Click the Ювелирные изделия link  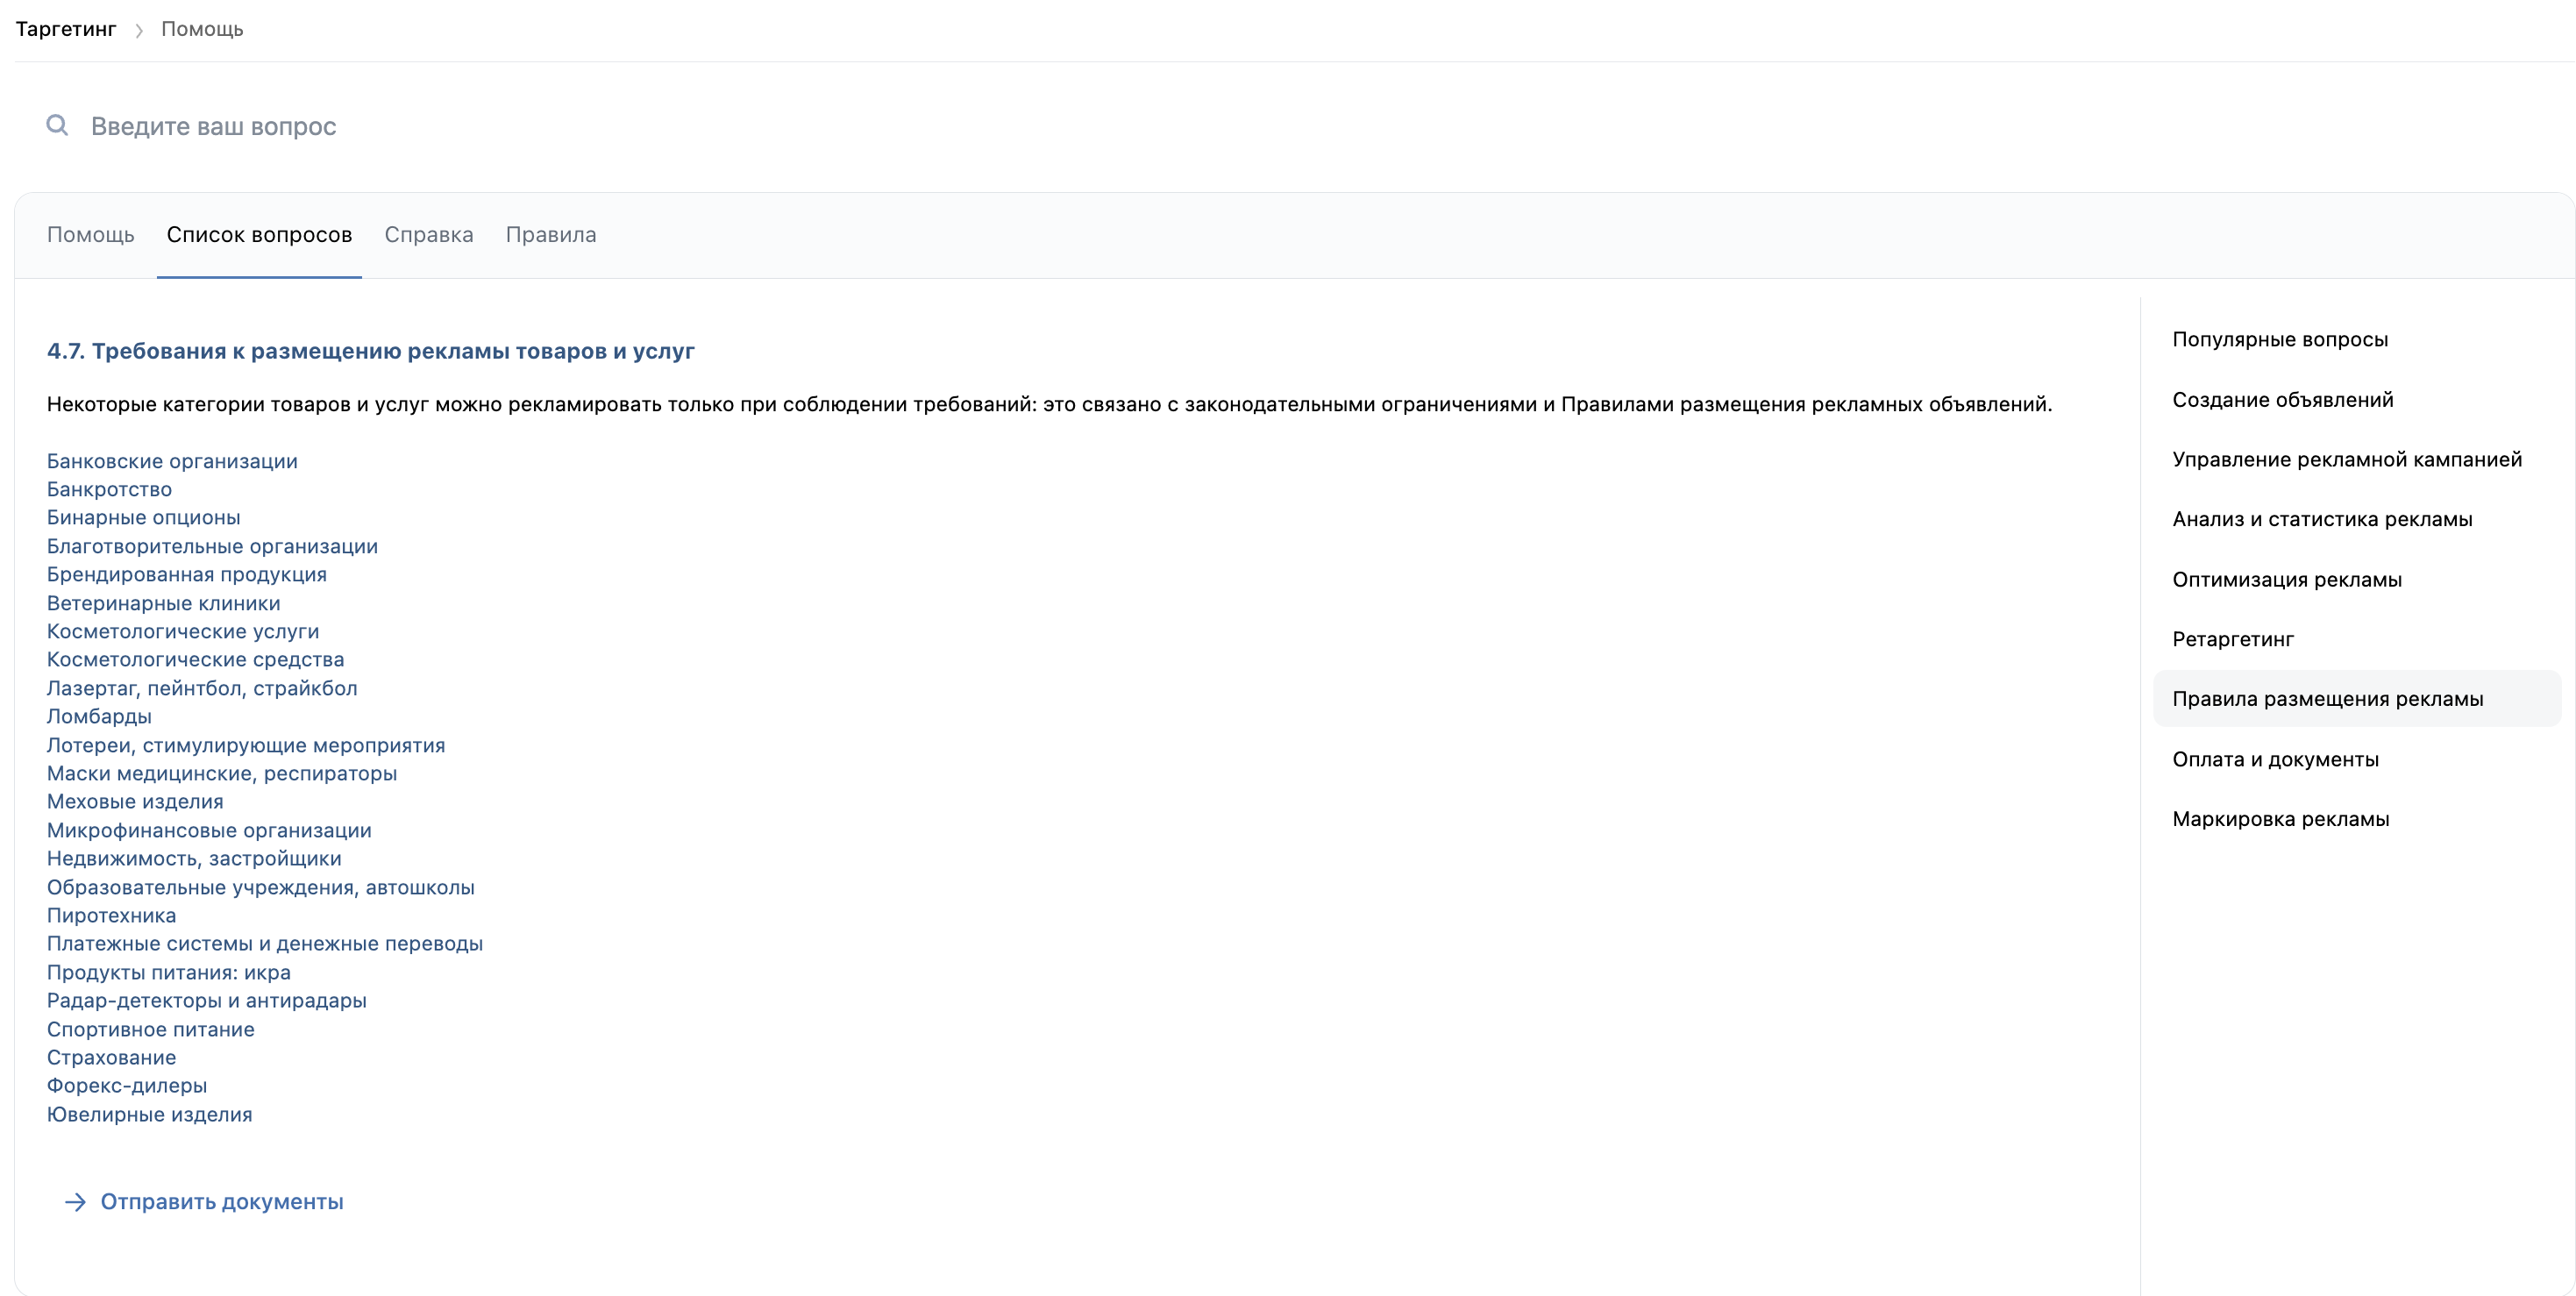[149, 1114]
